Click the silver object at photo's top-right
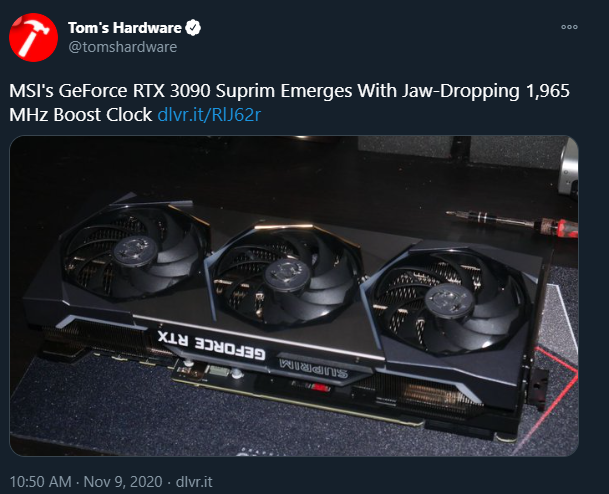The image size is (609, 494). [568, 168]
